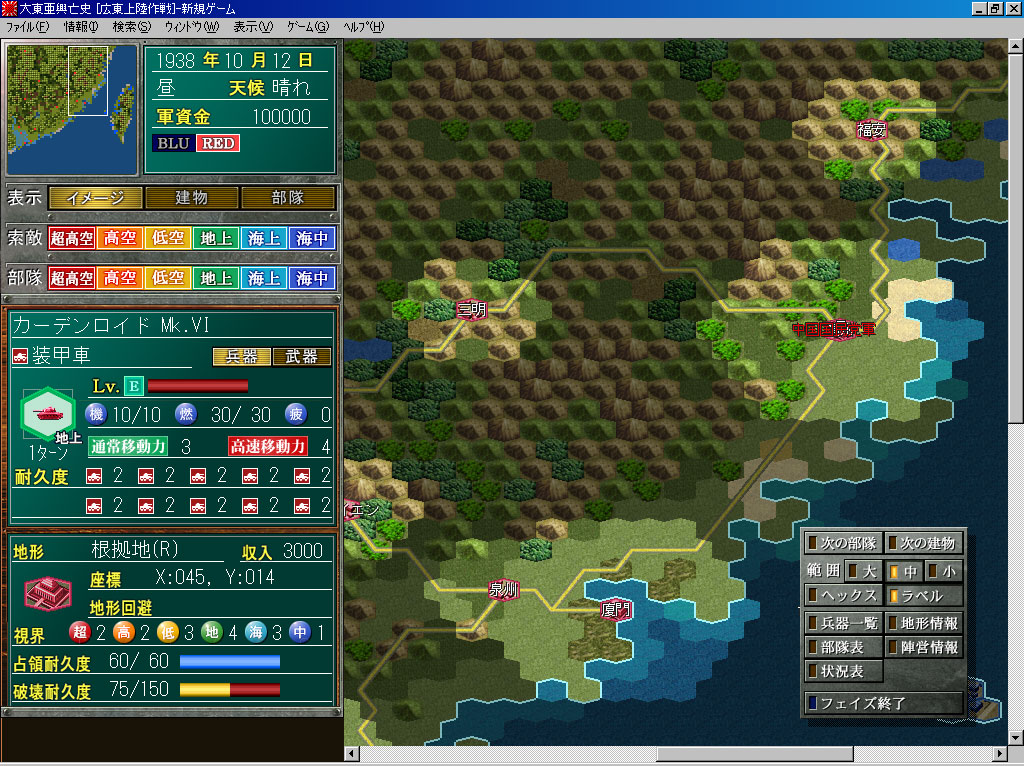Viewport: 1024px width, 766px height.
Task: Click the 次の建物 button
Action: click(924, 543)
